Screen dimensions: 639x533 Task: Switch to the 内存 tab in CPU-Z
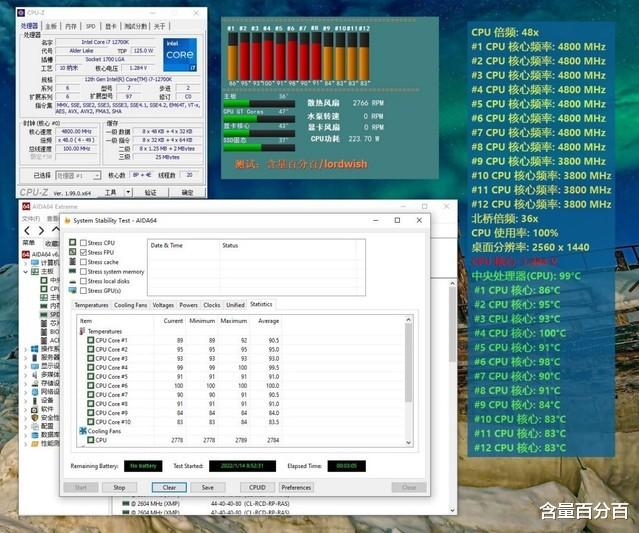(x=71, y=26)
